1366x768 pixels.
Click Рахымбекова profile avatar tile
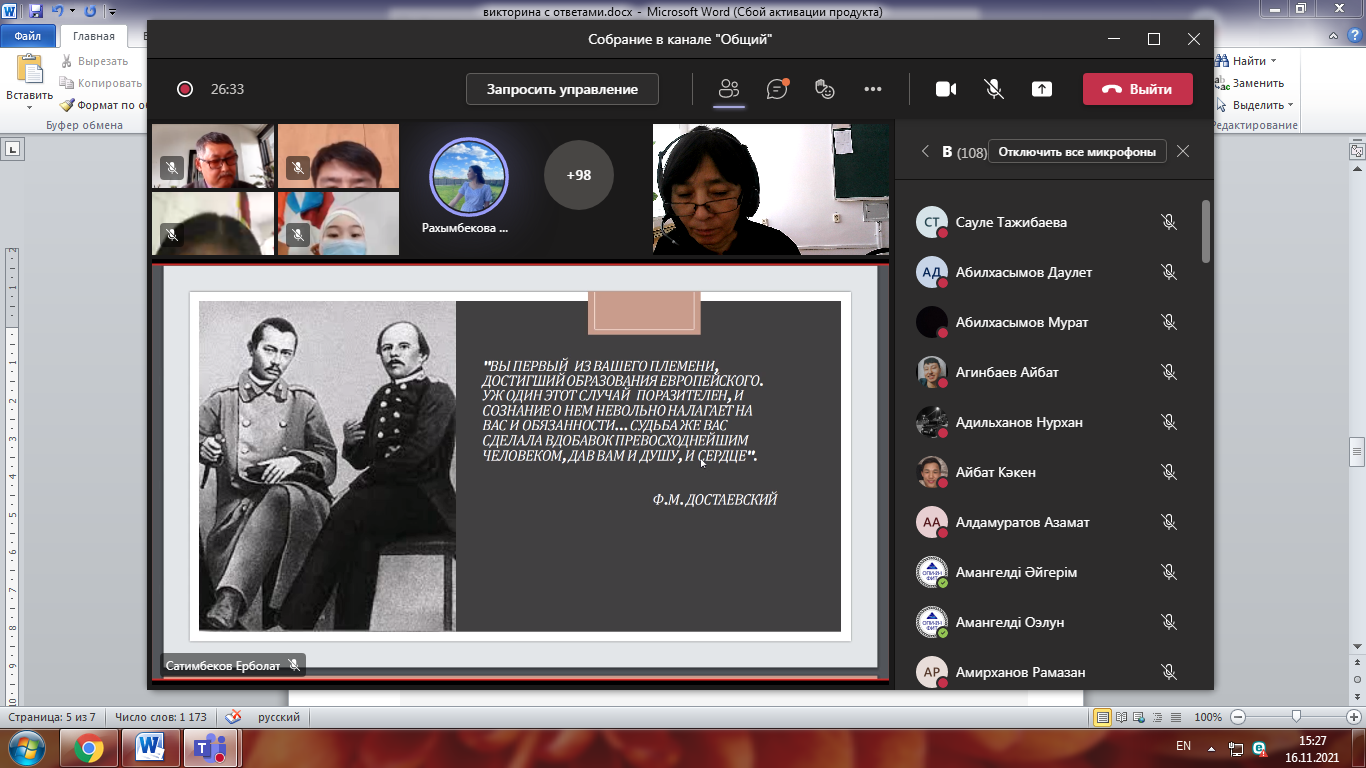[x=469, y=176]
